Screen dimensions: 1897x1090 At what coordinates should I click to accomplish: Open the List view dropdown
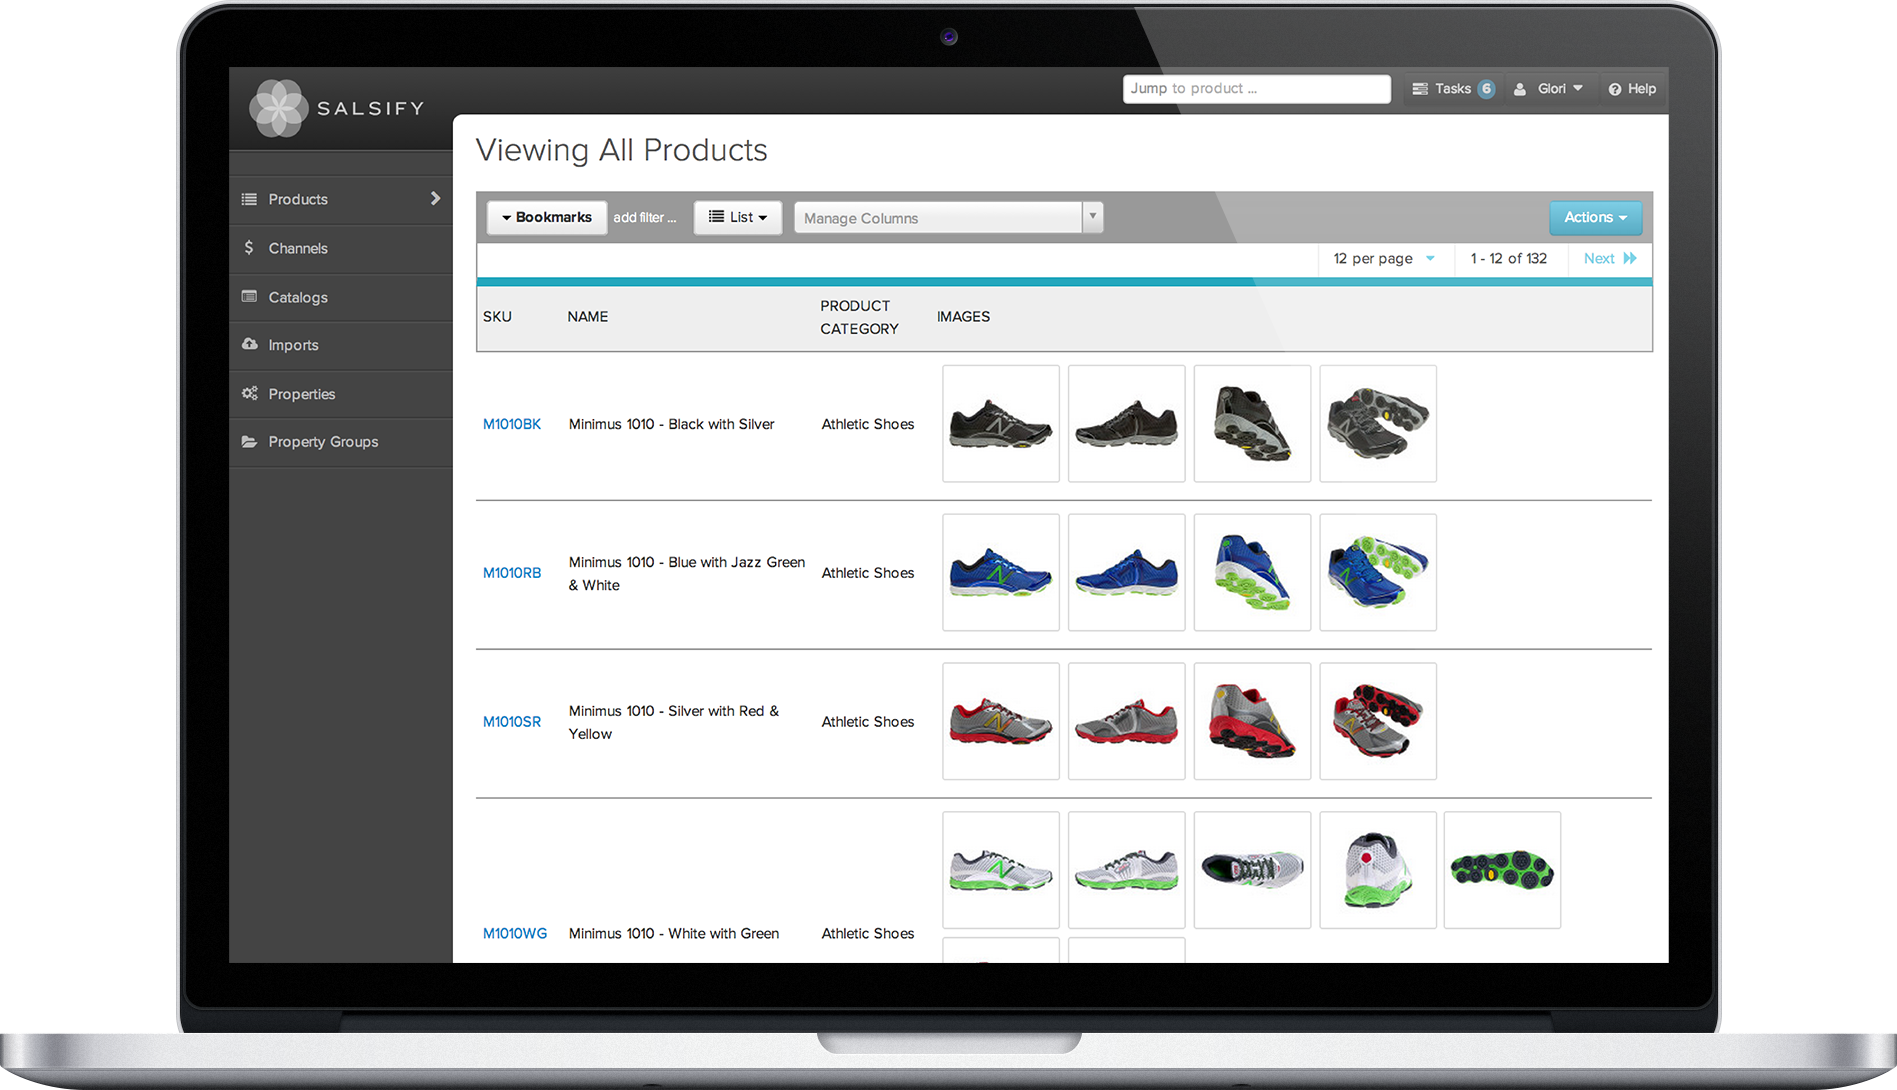tap(738, 217)
